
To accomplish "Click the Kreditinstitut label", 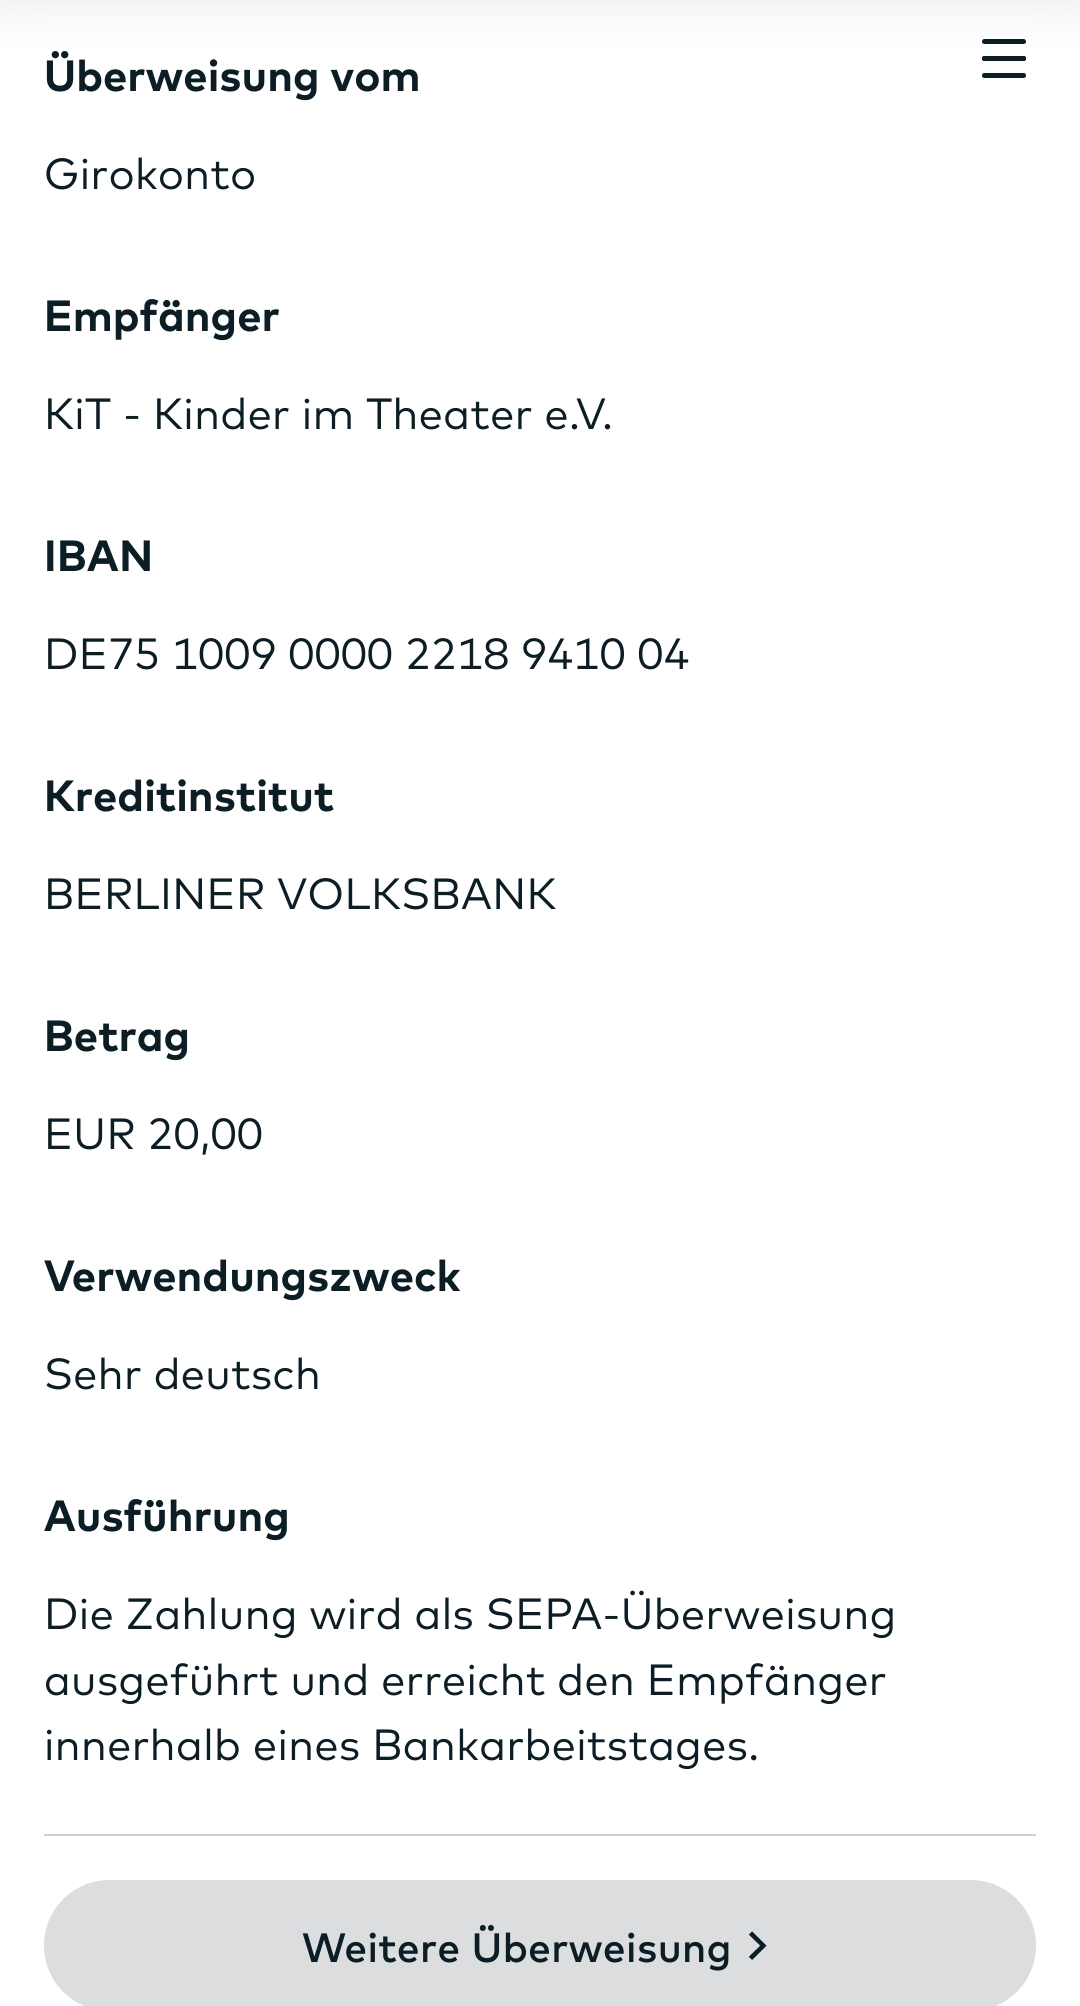I will [x=189, y=797].
